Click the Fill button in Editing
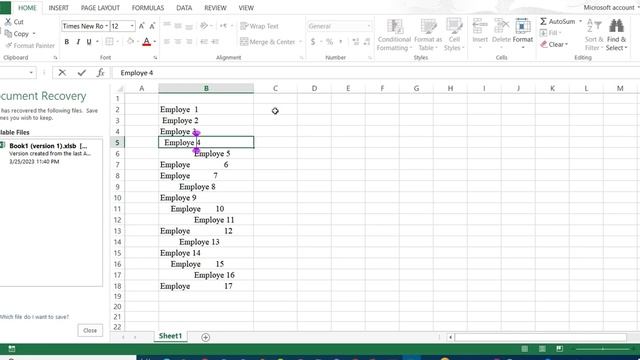 (x=550, y=33)
